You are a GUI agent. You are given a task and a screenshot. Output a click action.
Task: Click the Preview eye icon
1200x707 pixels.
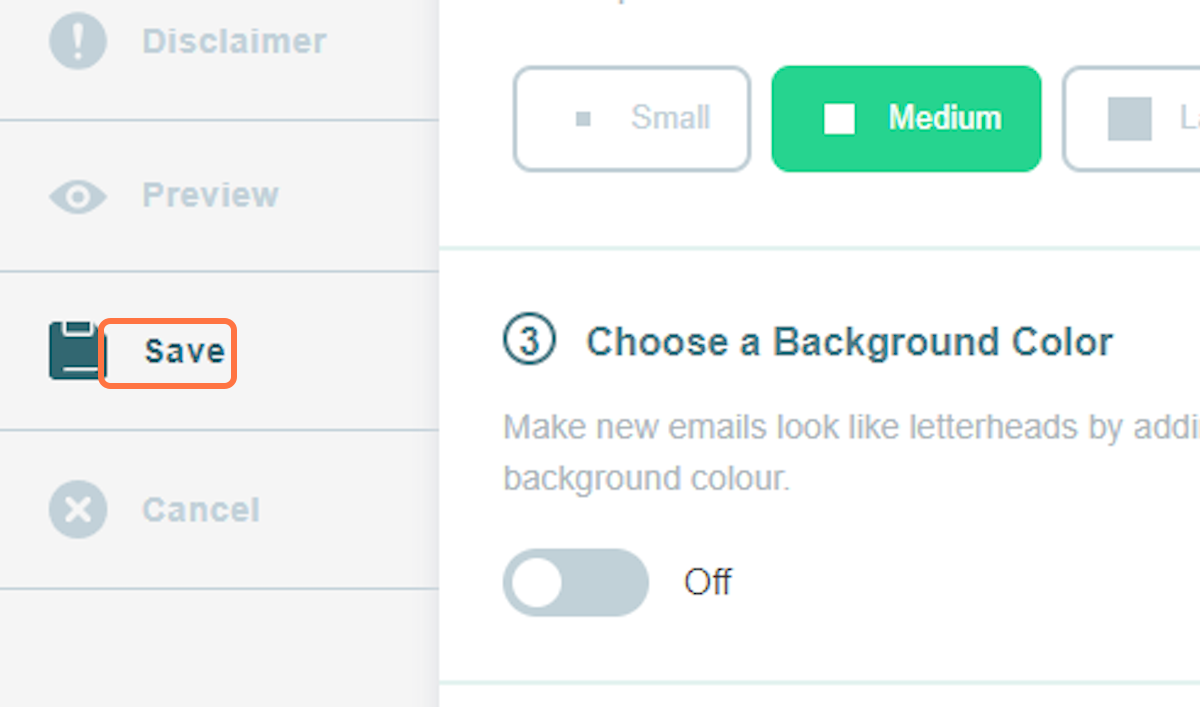coord(77,196)
